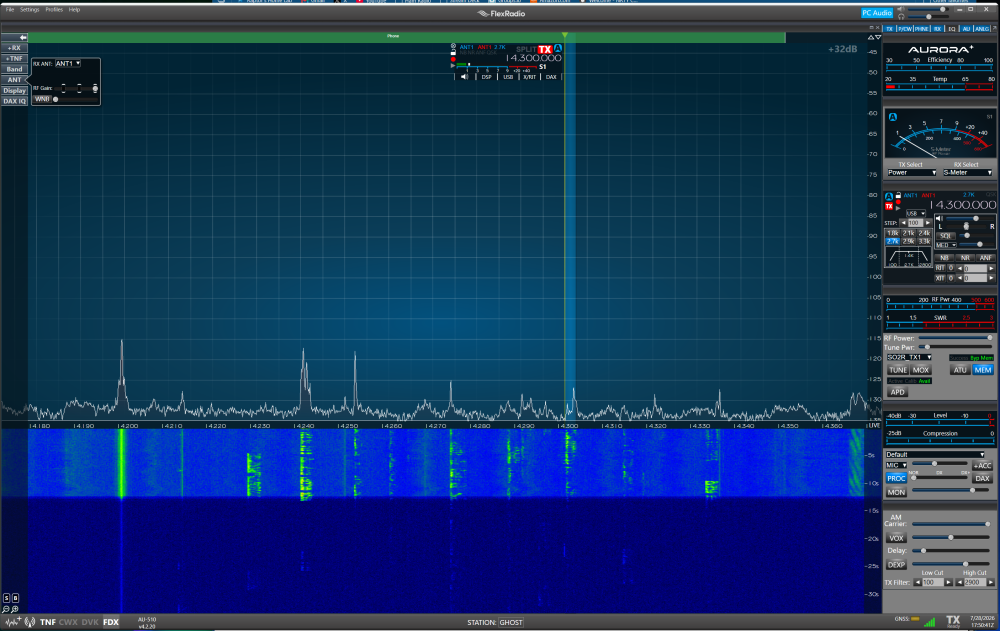This screenshot has height=631, width=1000.
Task: Click the MOX button
Action: pos(920,370)
